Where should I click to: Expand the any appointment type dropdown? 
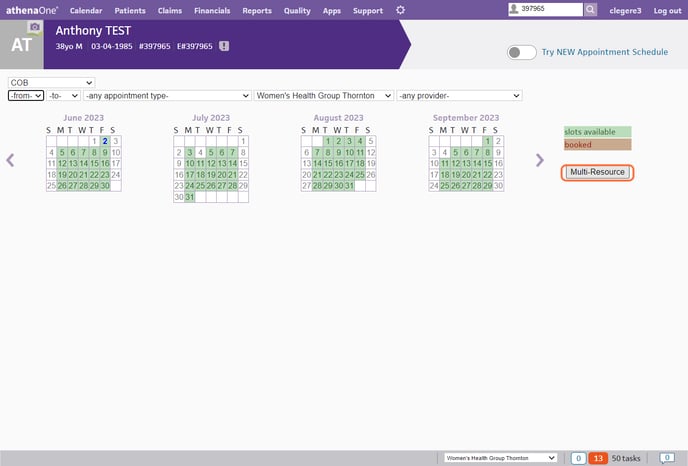(166, 96)
